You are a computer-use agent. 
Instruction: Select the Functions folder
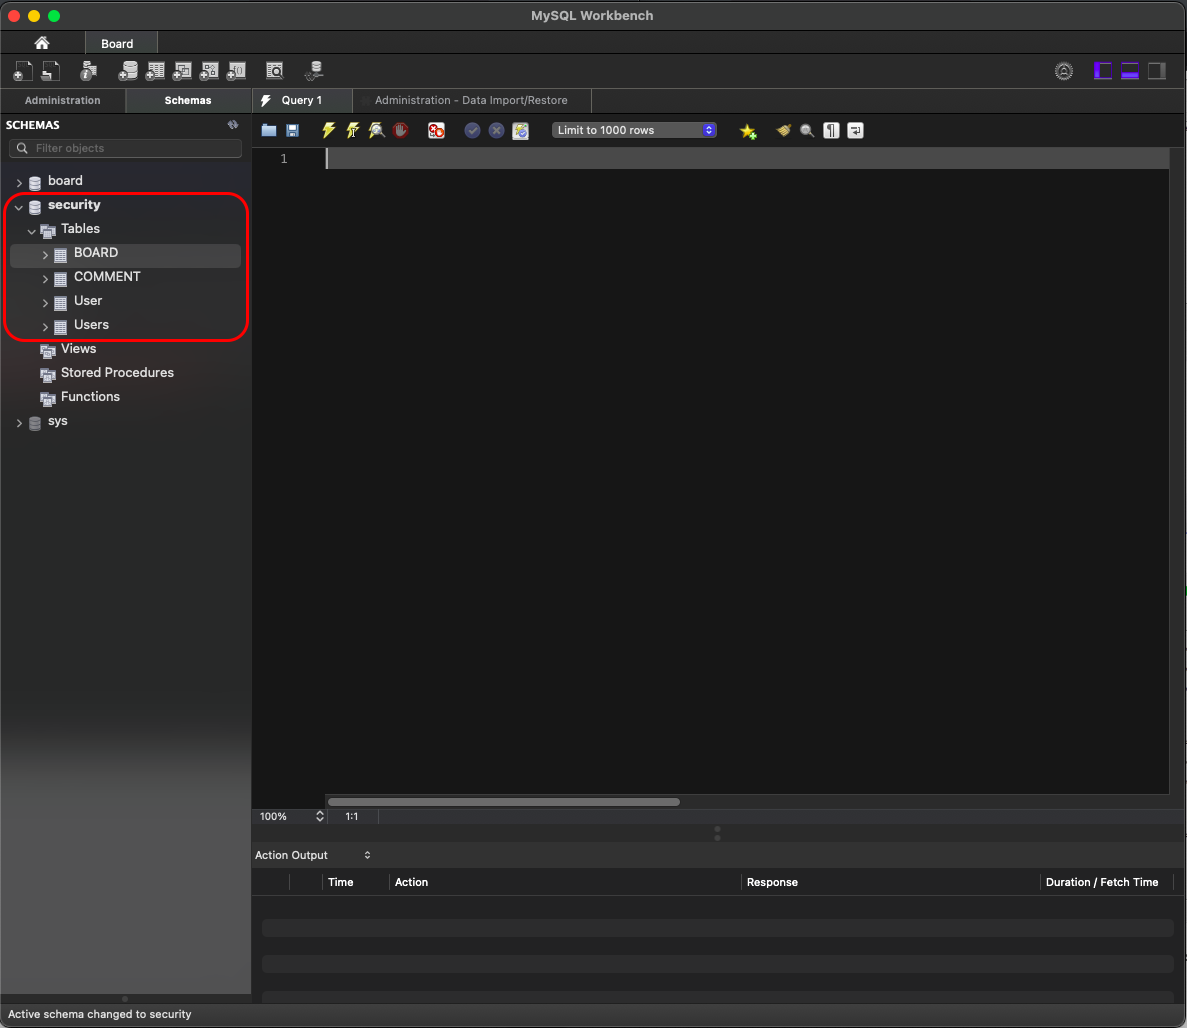[90, 397]
